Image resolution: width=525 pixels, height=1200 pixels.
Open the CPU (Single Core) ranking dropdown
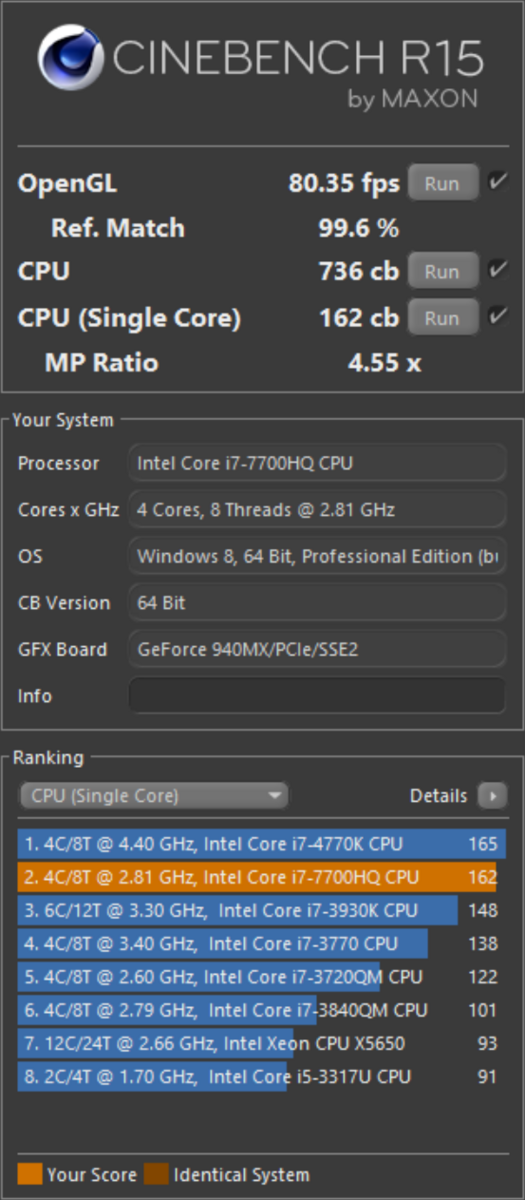[x=154, y=796]
